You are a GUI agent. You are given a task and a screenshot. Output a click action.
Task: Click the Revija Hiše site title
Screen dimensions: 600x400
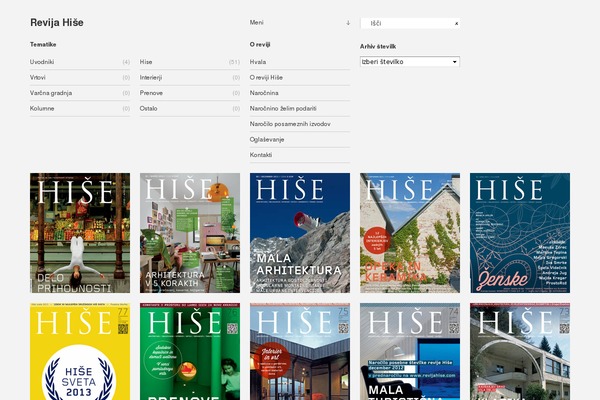(x=57, y=23)
